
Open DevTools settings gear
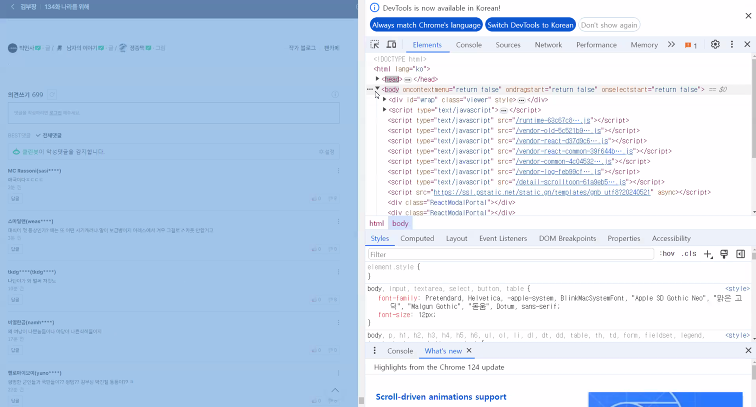(x=715, y=44)
